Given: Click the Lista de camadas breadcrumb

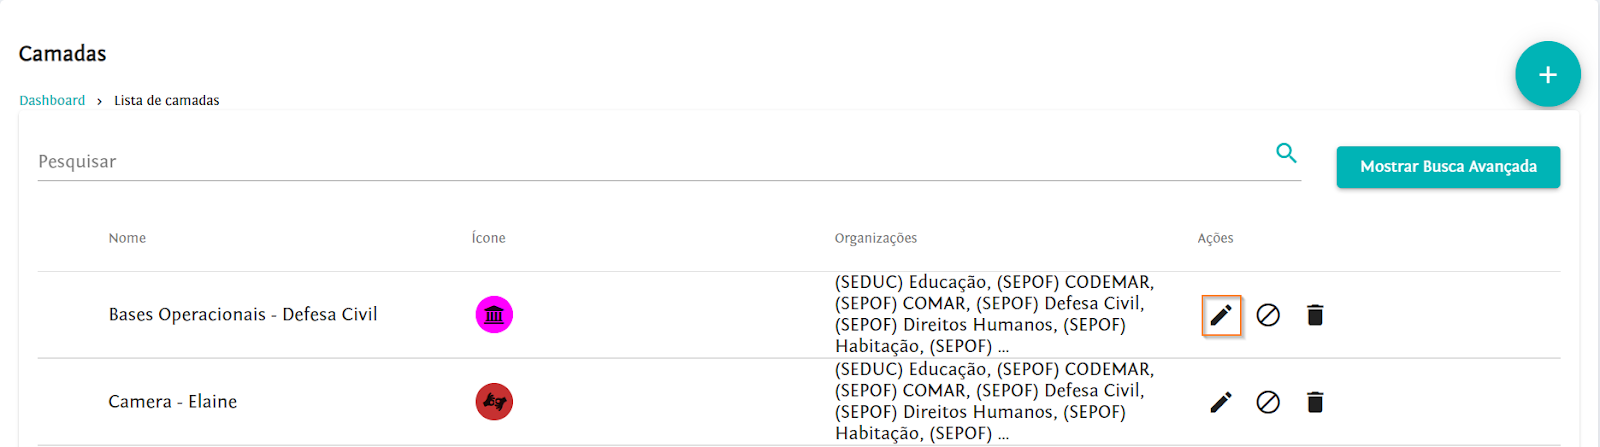Looking at the screenshot, I should (166, 101).
